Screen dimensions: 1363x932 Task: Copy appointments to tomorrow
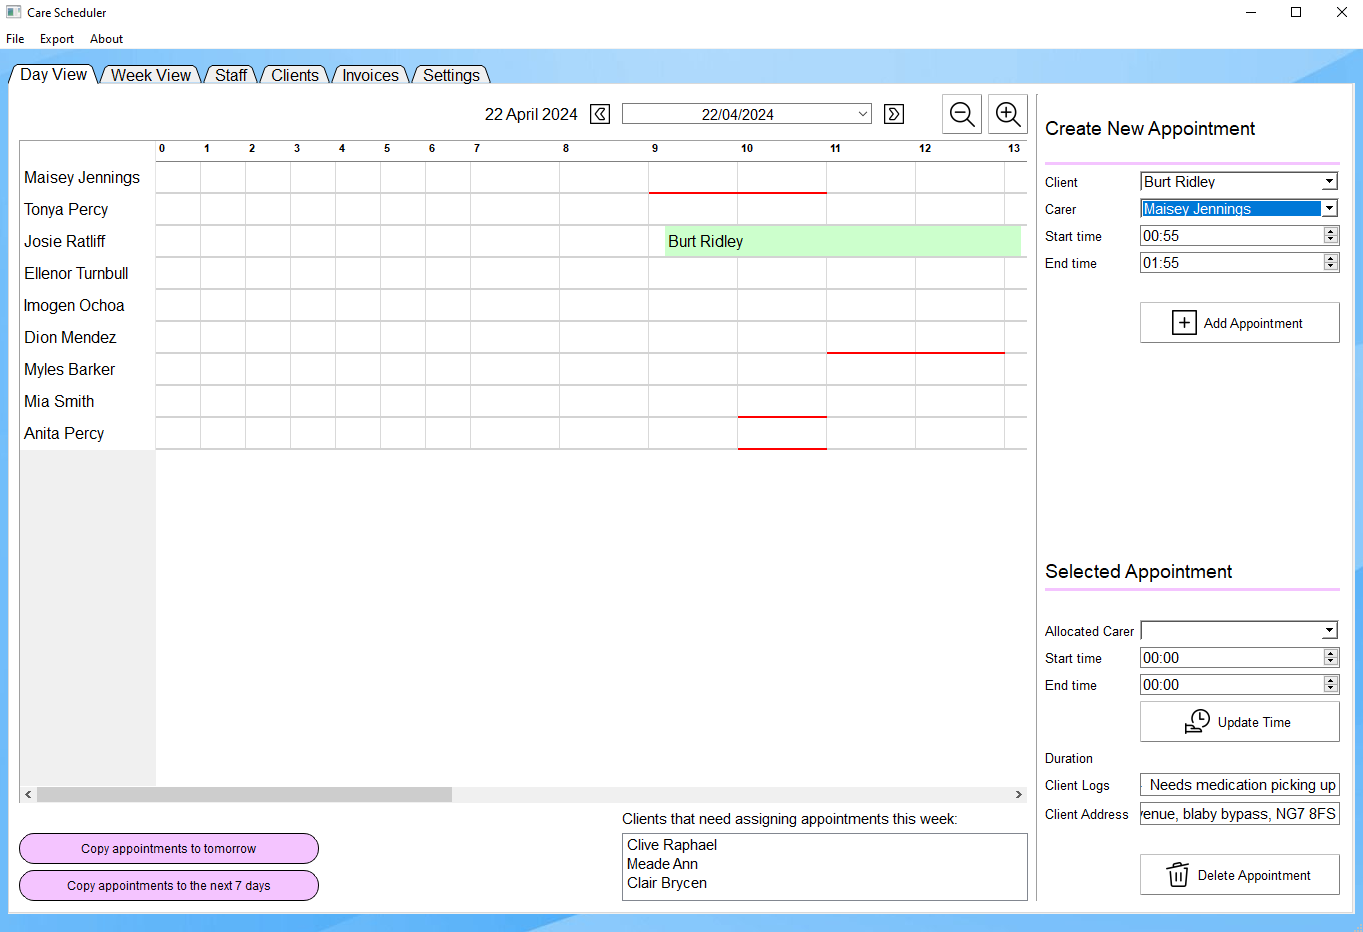[x=169, y=849]
